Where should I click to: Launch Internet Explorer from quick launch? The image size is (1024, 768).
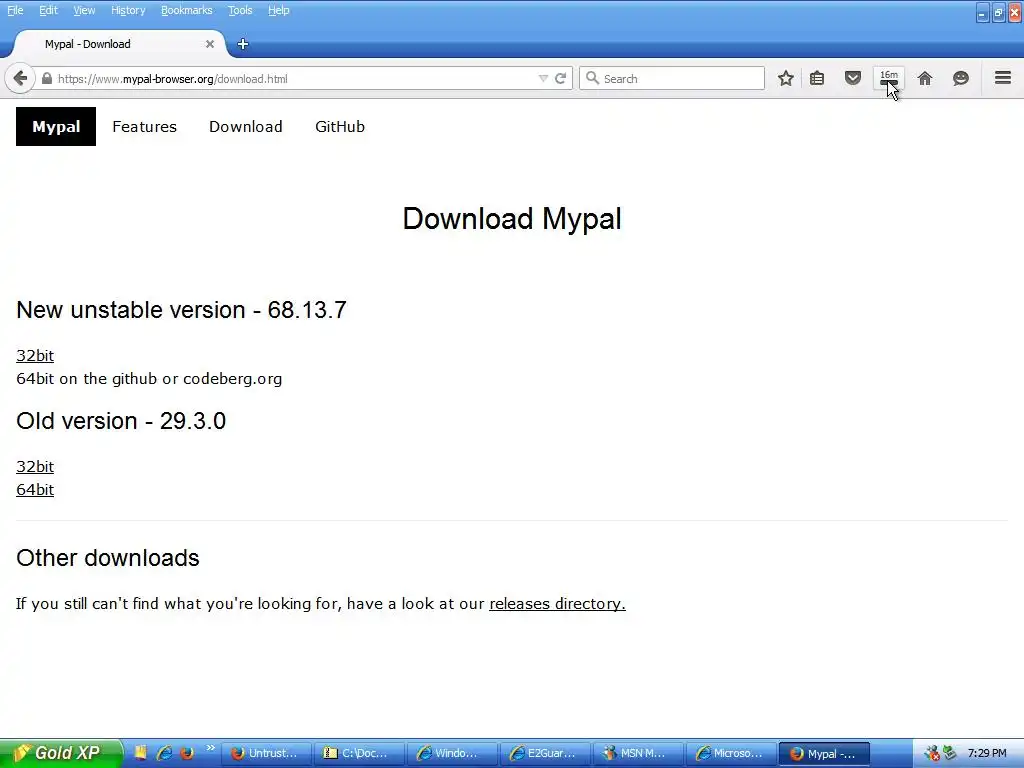point(165,753)
